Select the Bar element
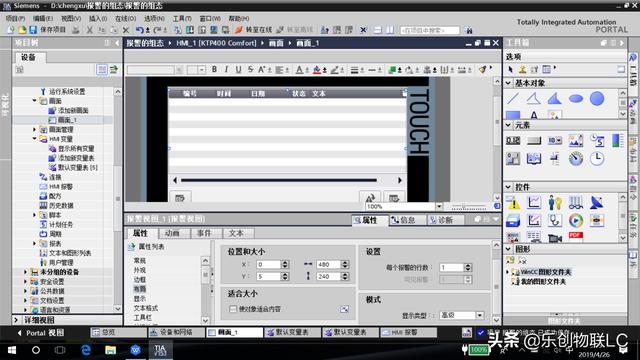 618,140
